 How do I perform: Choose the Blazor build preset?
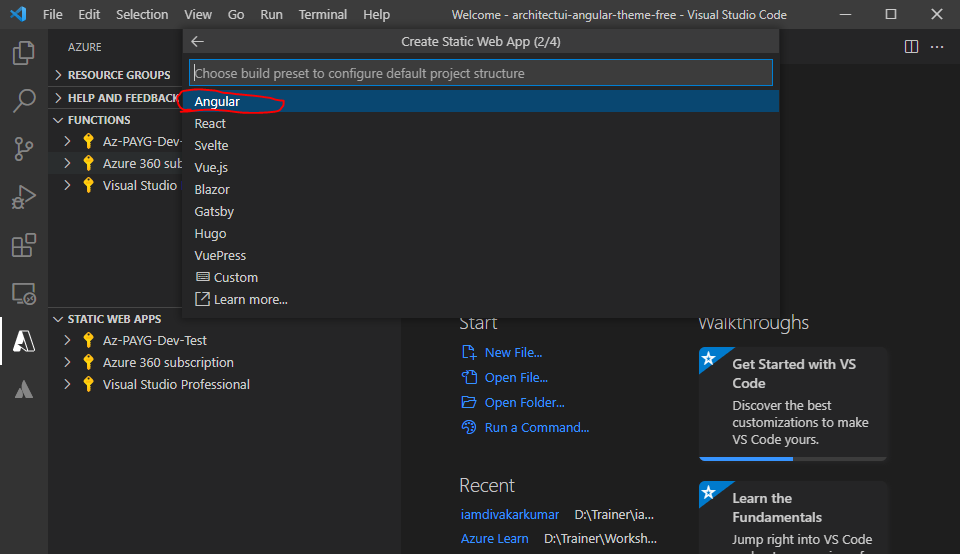(x=481, y=189)
